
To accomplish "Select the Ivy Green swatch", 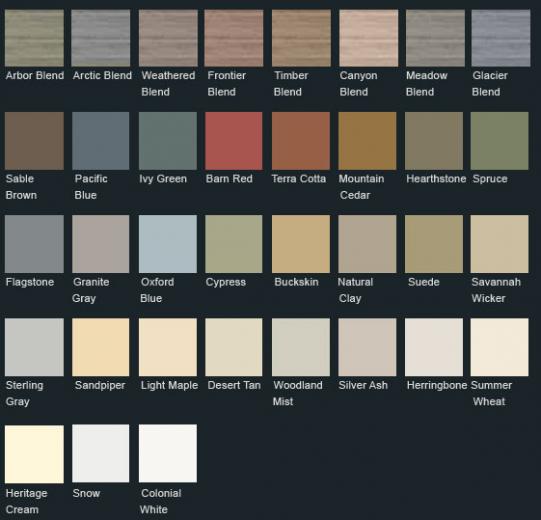I will [x=168, y=141].
